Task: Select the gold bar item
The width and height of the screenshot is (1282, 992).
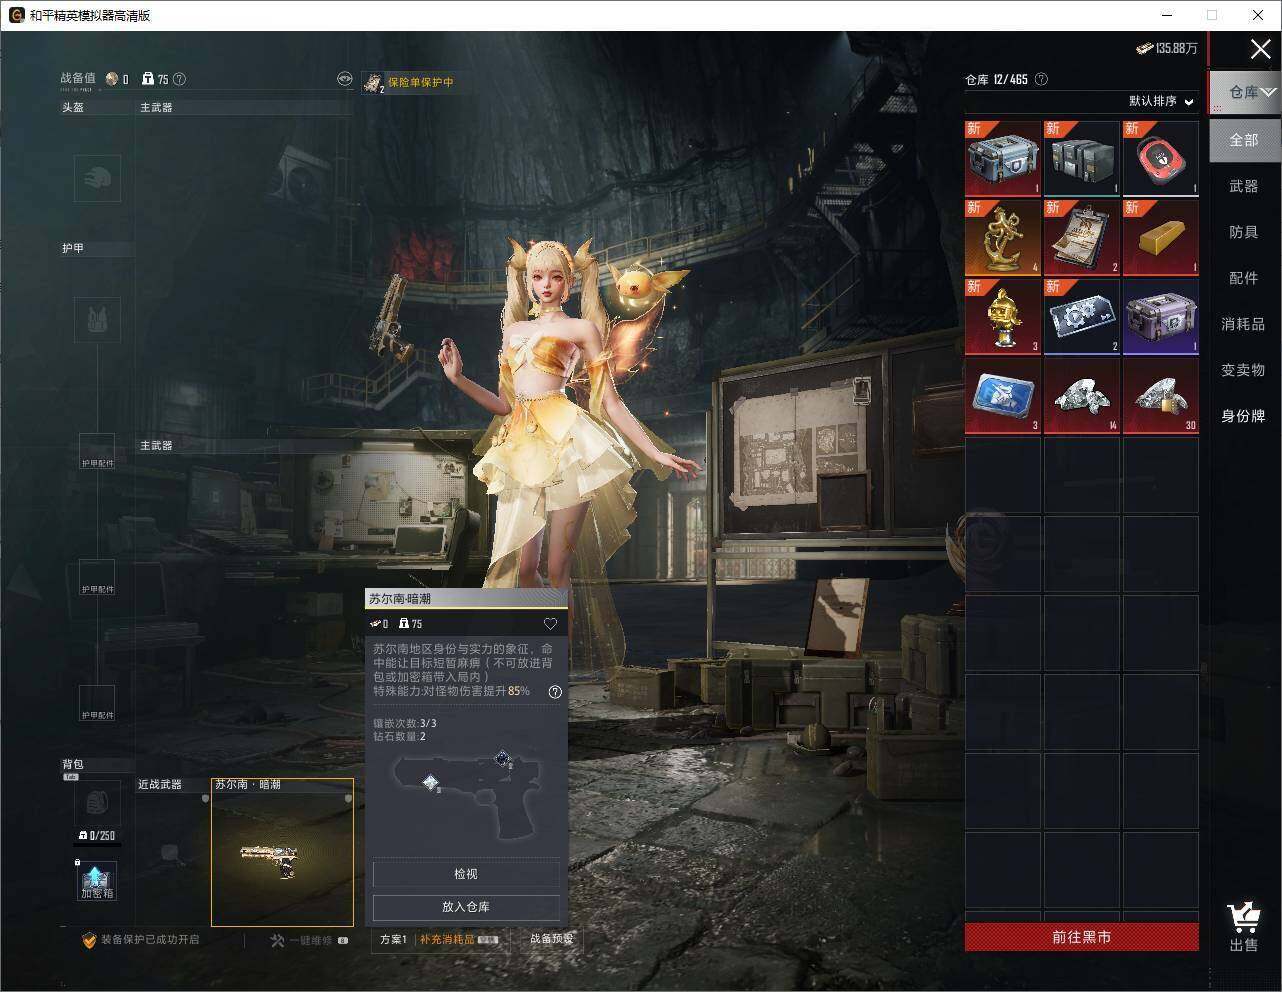Action: tap(1161, 237)
